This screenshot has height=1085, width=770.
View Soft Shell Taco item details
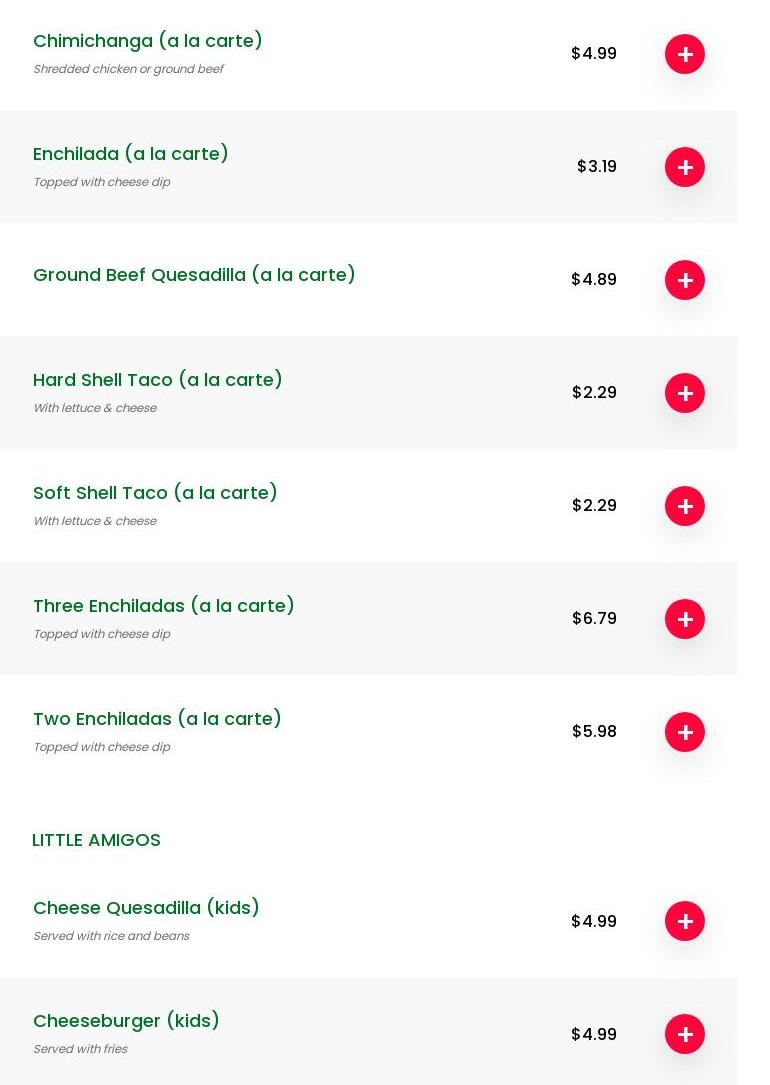click(x=155, y=493)
